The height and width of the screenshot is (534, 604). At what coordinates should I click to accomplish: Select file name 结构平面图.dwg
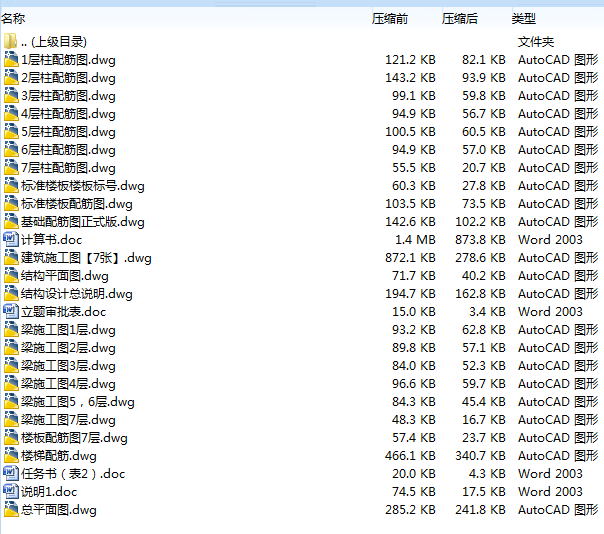[x=65, y=276]
